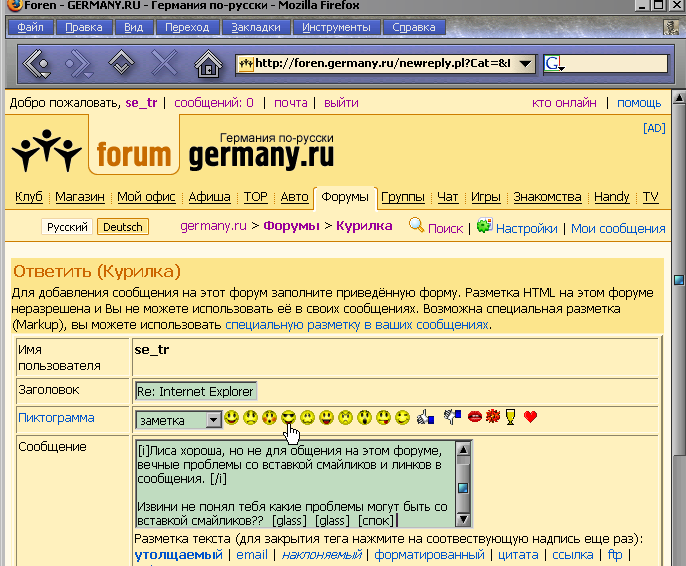Image resolution: width=686 pixels, height=566 pixels.
Task: Click the browser Back arrow button
Action: click(x=36, y=64)
